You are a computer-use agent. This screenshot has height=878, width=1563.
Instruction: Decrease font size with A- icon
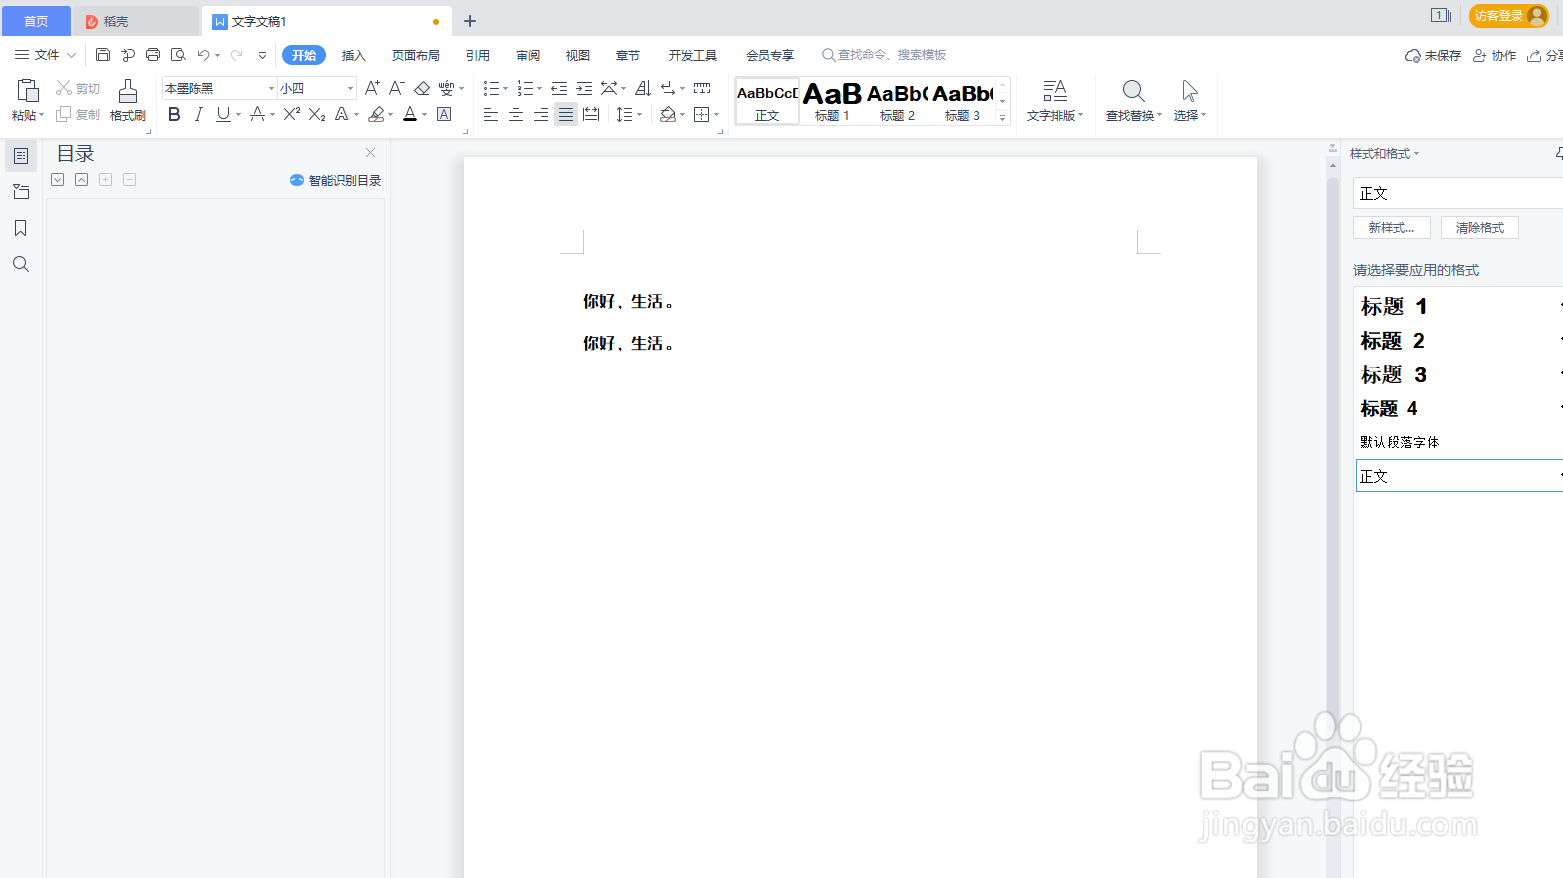(397, 88)
